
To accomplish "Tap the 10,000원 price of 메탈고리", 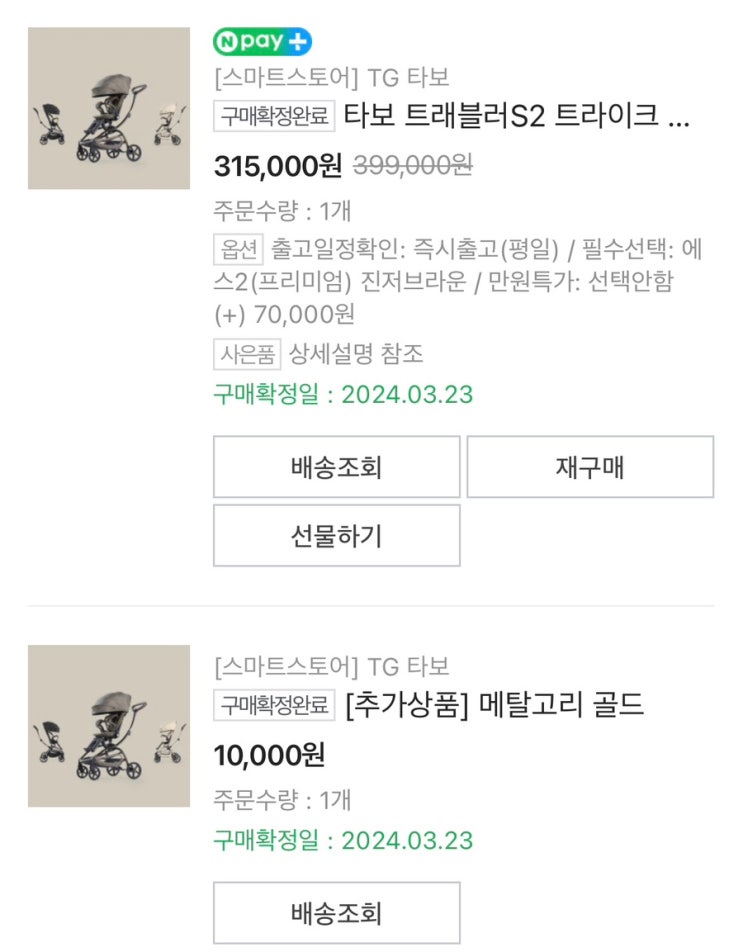I will (269, 755).
